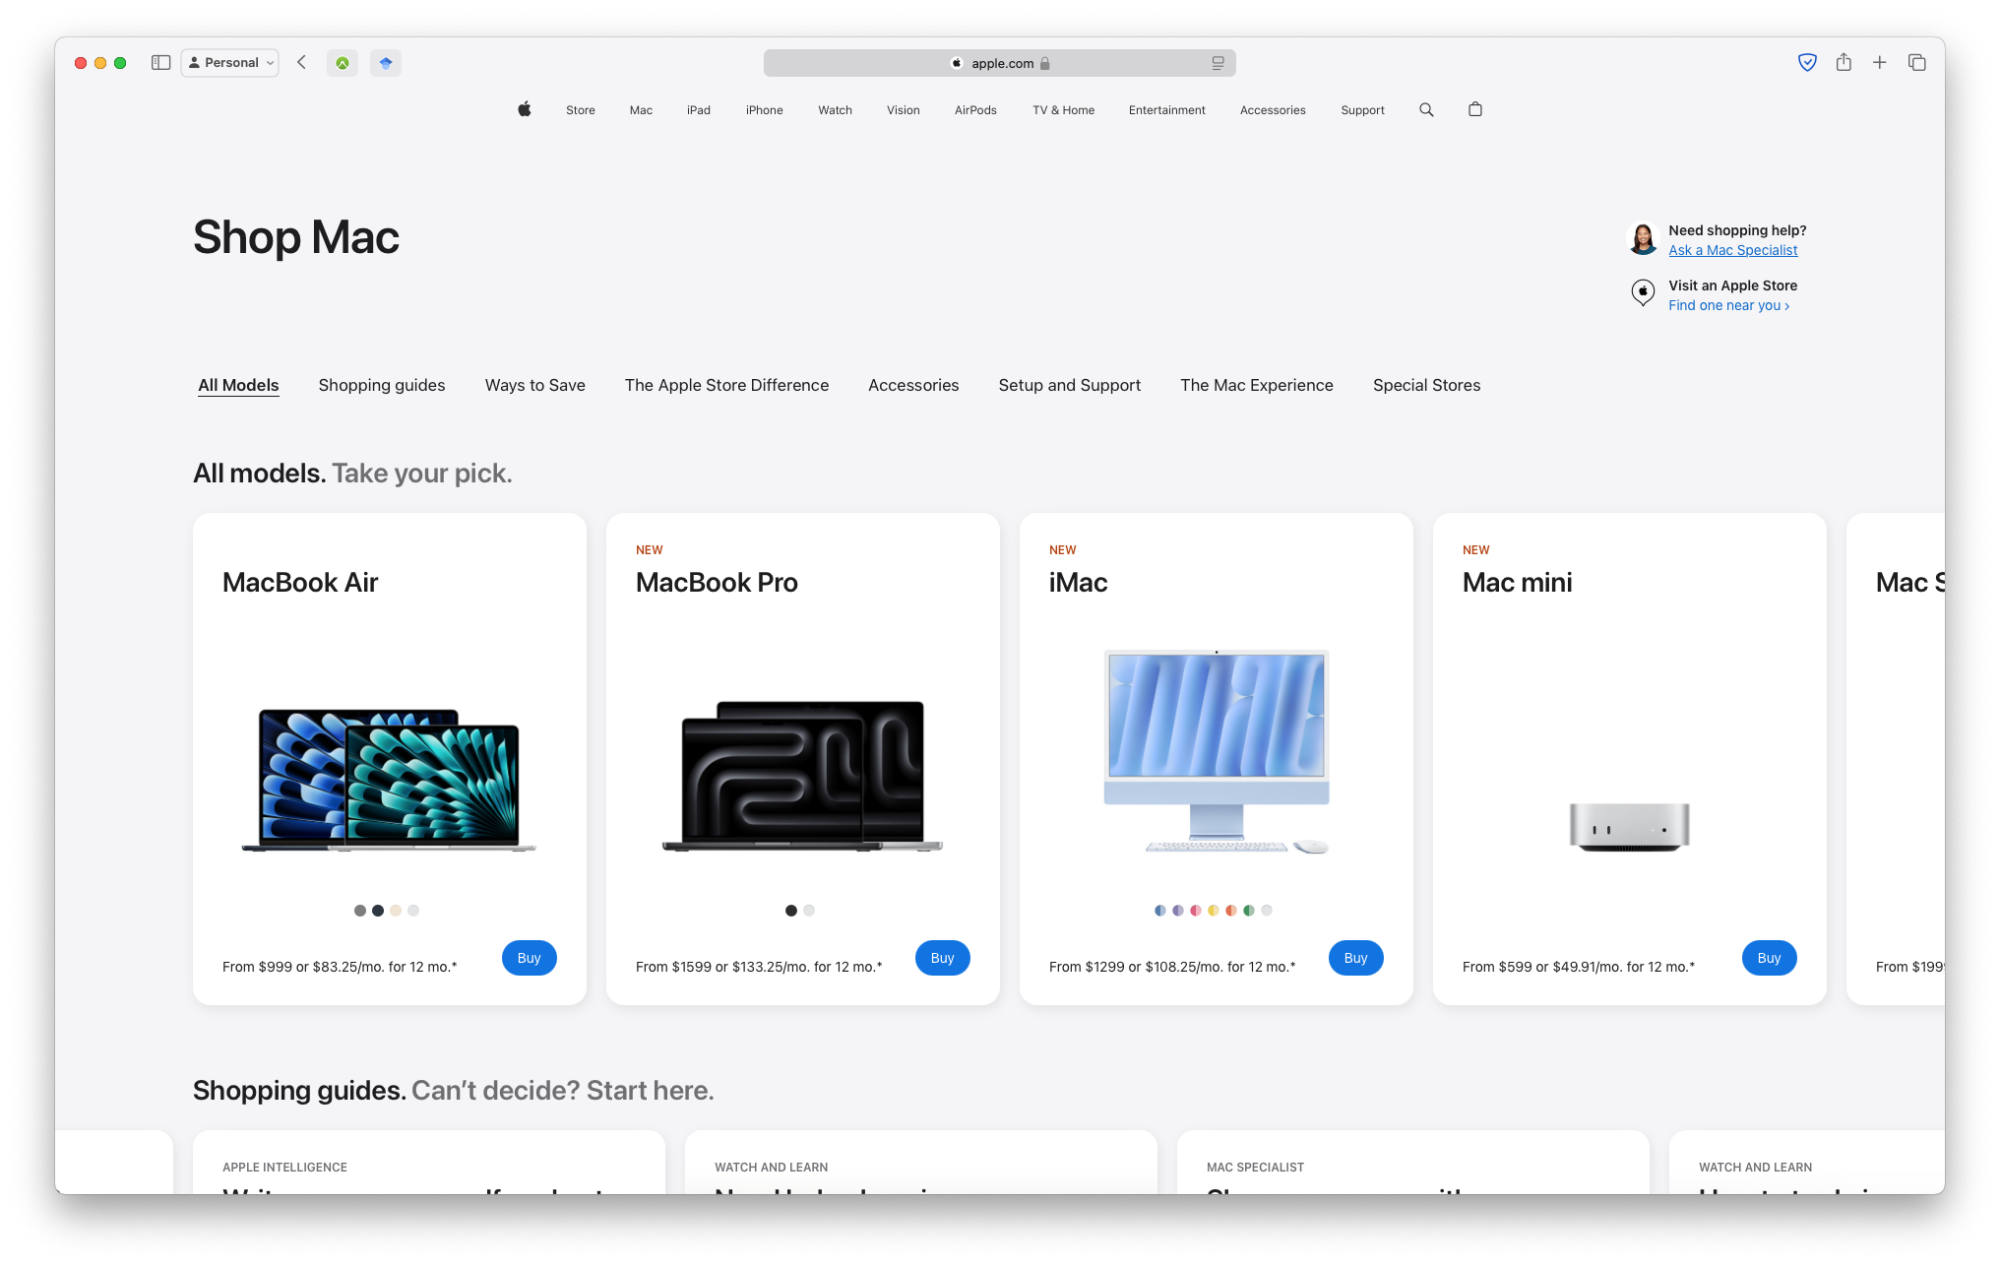Switch to The Mac Experience tab
Screen dimensions: 2000x1267
(1256, 385)
